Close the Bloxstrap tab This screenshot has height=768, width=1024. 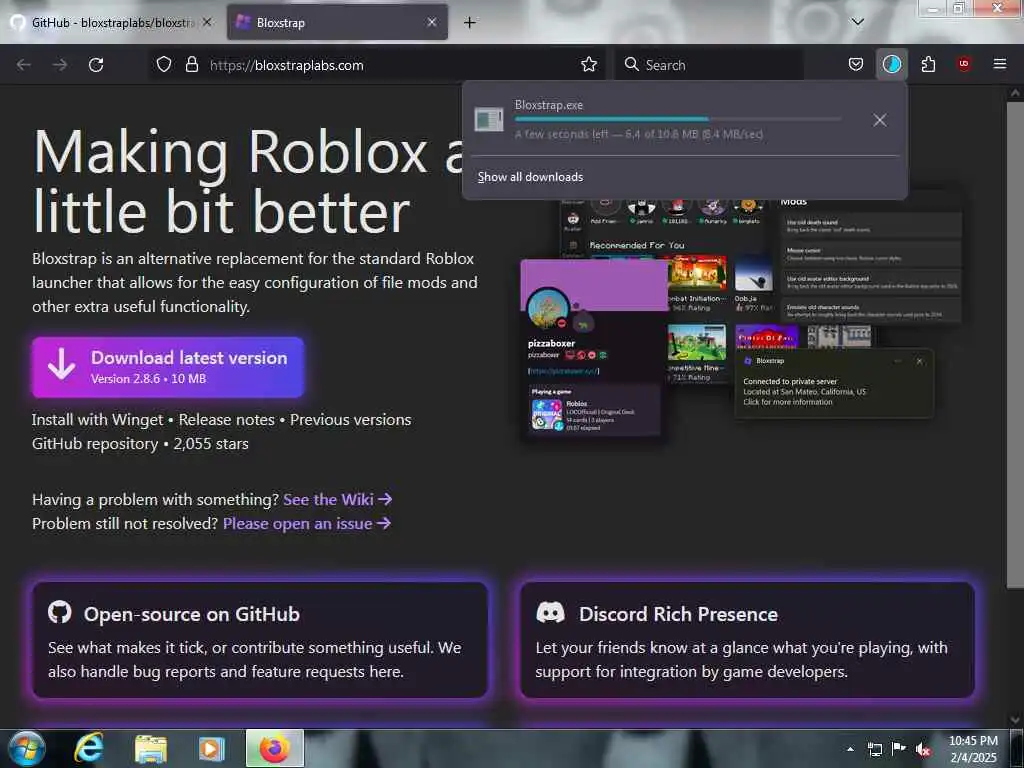coord(432,22)
